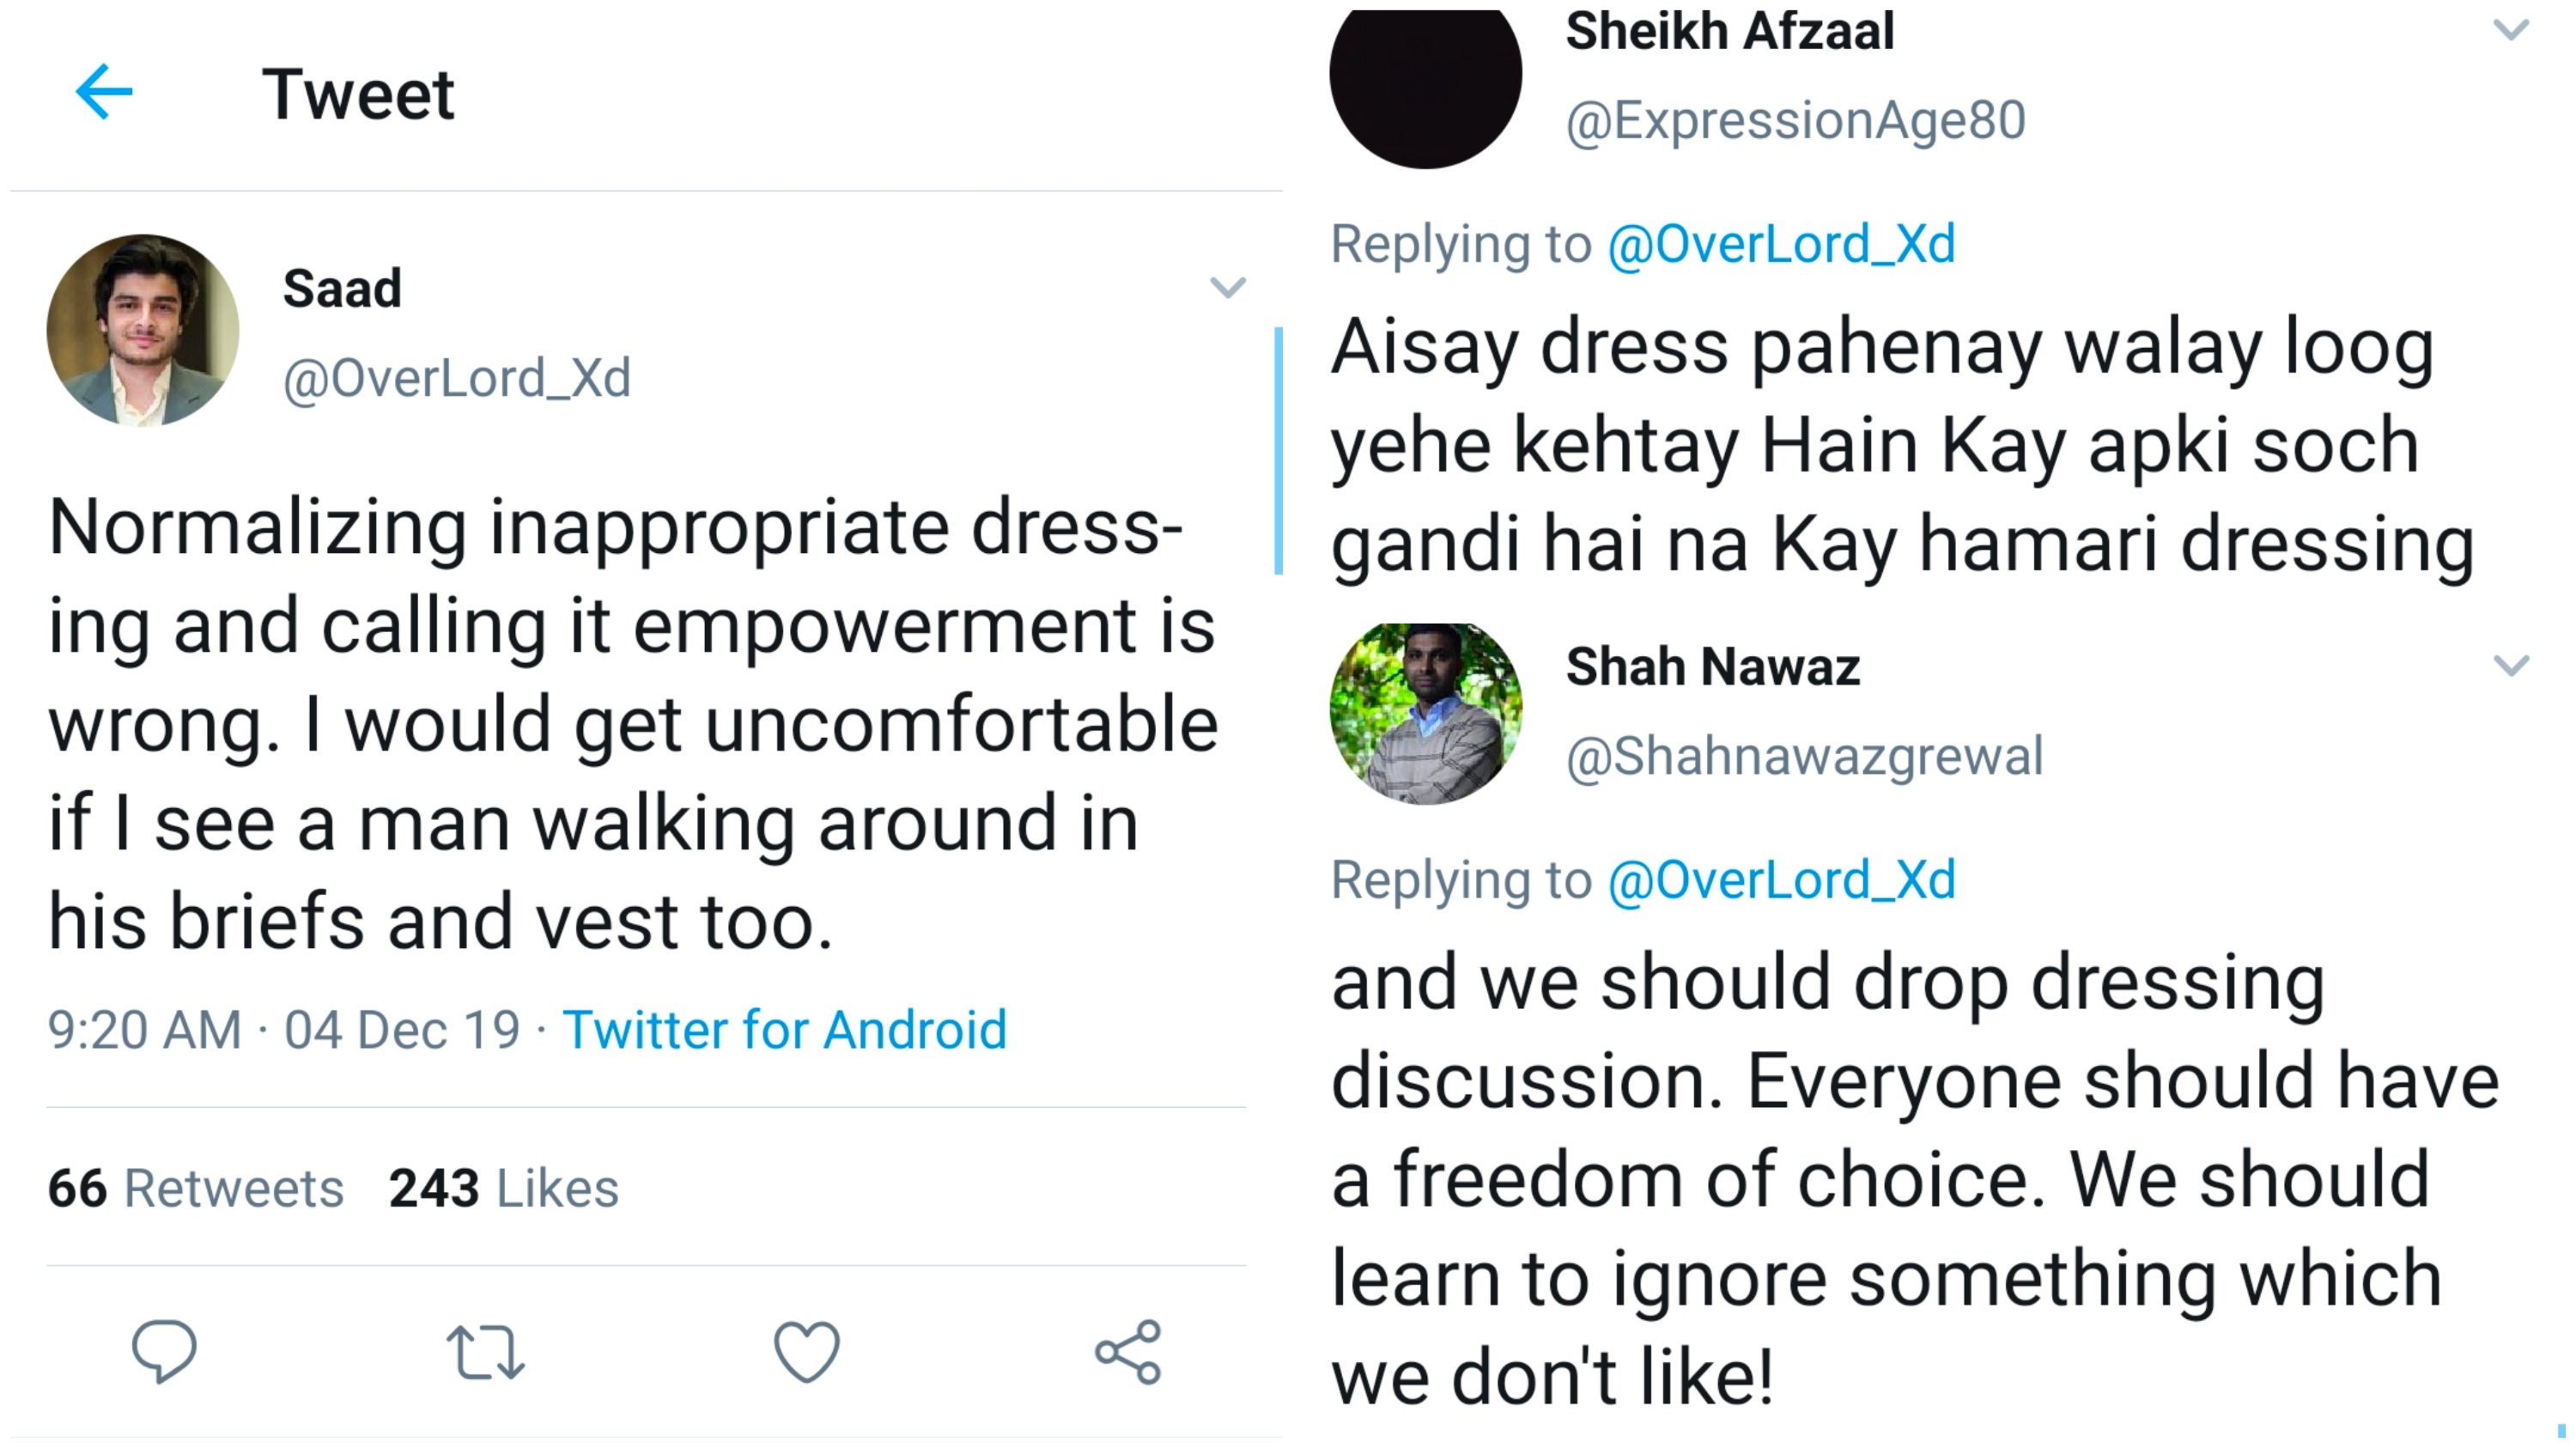Open @OverLord_Xd mention in Shah Nawaz's reply
2576x1448 pixels.
(x=1781, y=880)
